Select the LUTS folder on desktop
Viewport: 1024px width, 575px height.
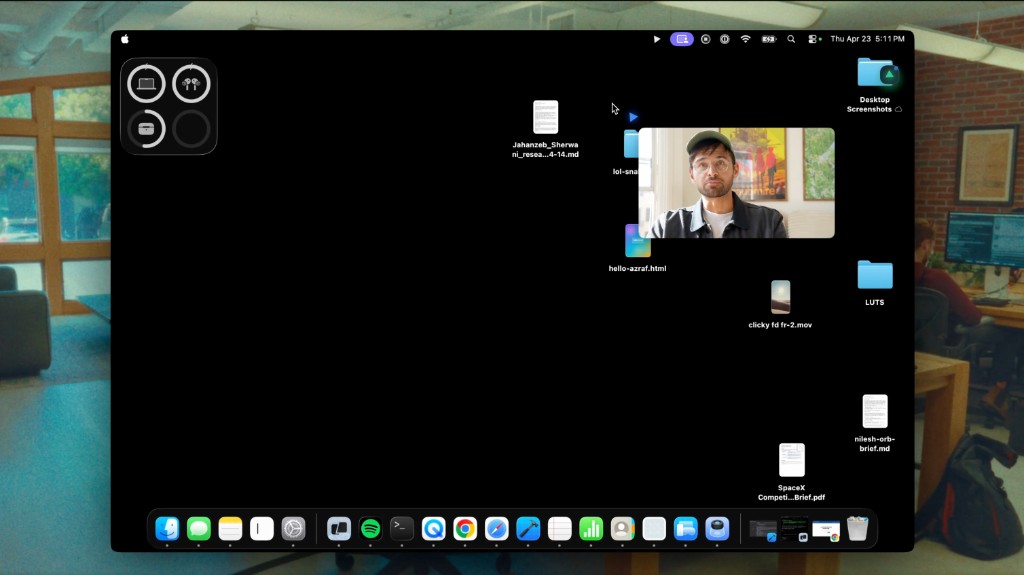[x=875, y=283]
